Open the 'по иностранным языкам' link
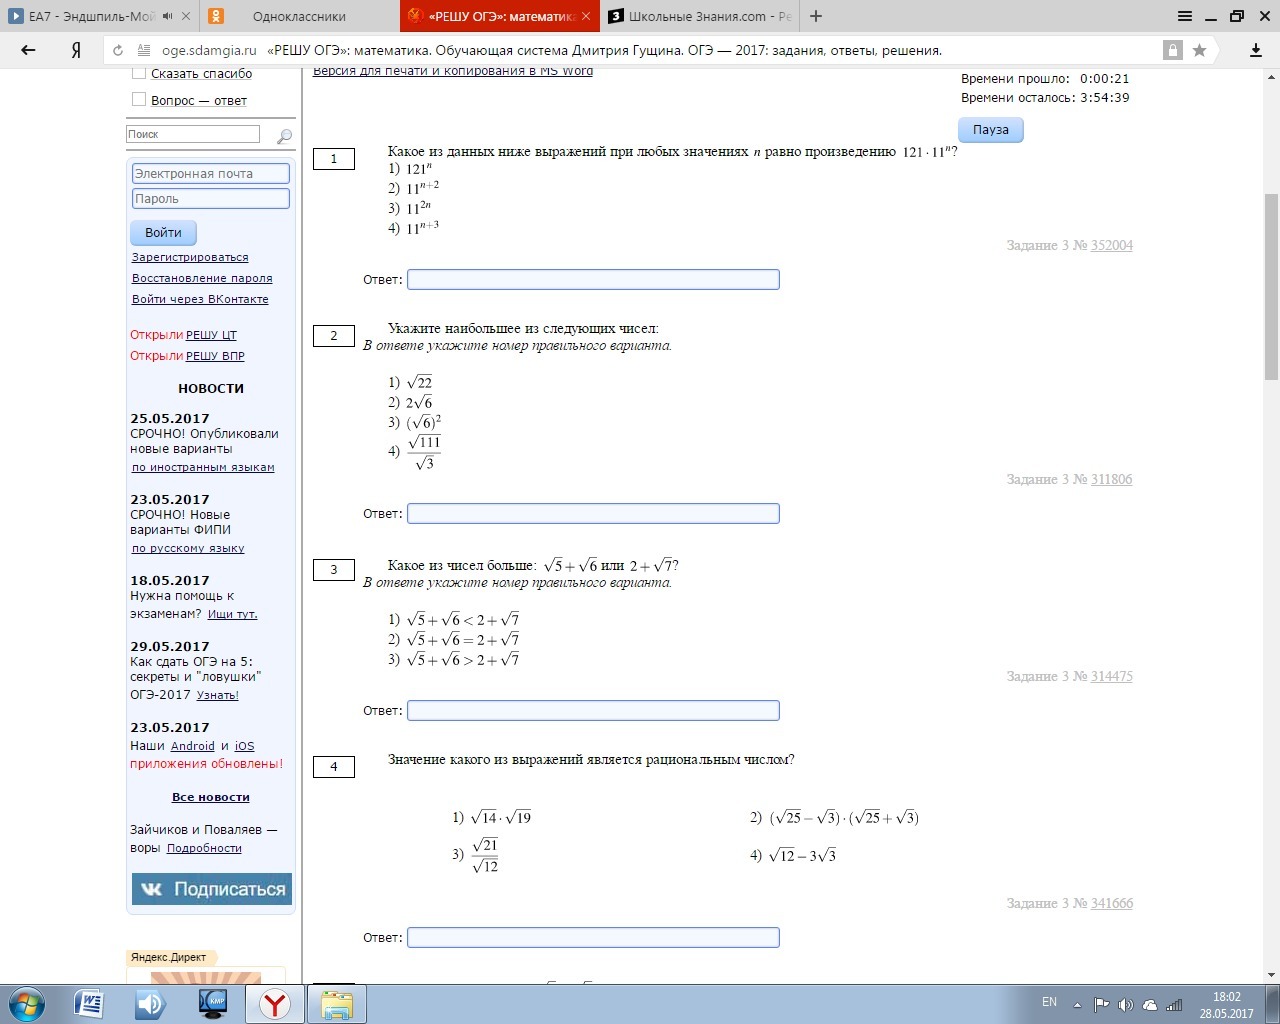Image resolution: width=1280 pixels, height=1024 pixels. click(203, 467)
